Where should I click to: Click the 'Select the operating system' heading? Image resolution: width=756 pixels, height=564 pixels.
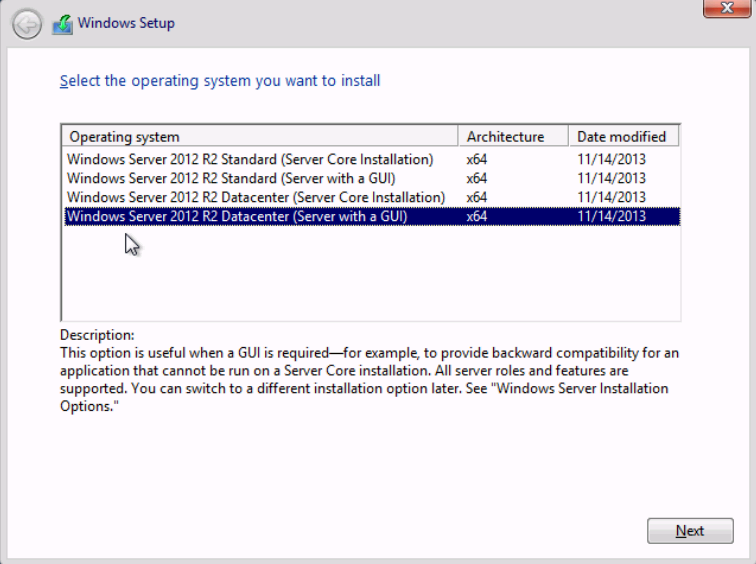click(220, 81)
